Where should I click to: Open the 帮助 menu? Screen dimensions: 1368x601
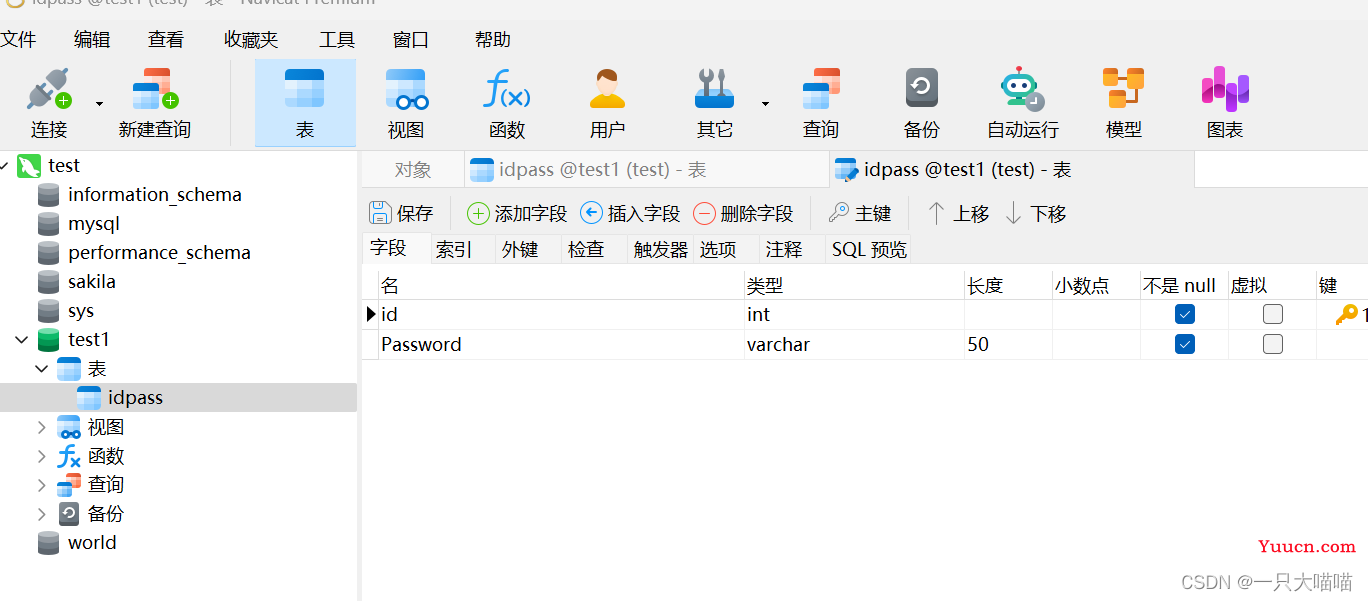(493, 39)
